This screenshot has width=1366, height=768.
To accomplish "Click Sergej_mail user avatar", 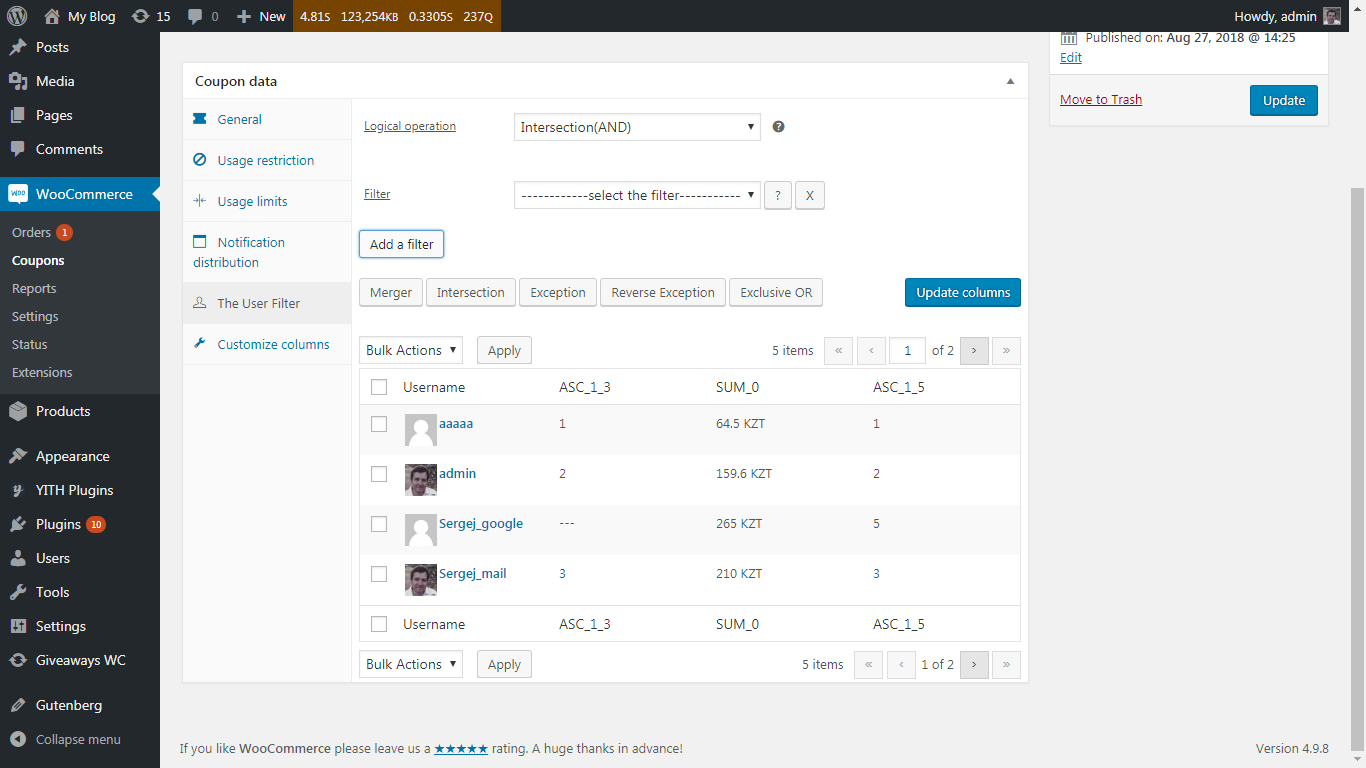I will [421, 580].
